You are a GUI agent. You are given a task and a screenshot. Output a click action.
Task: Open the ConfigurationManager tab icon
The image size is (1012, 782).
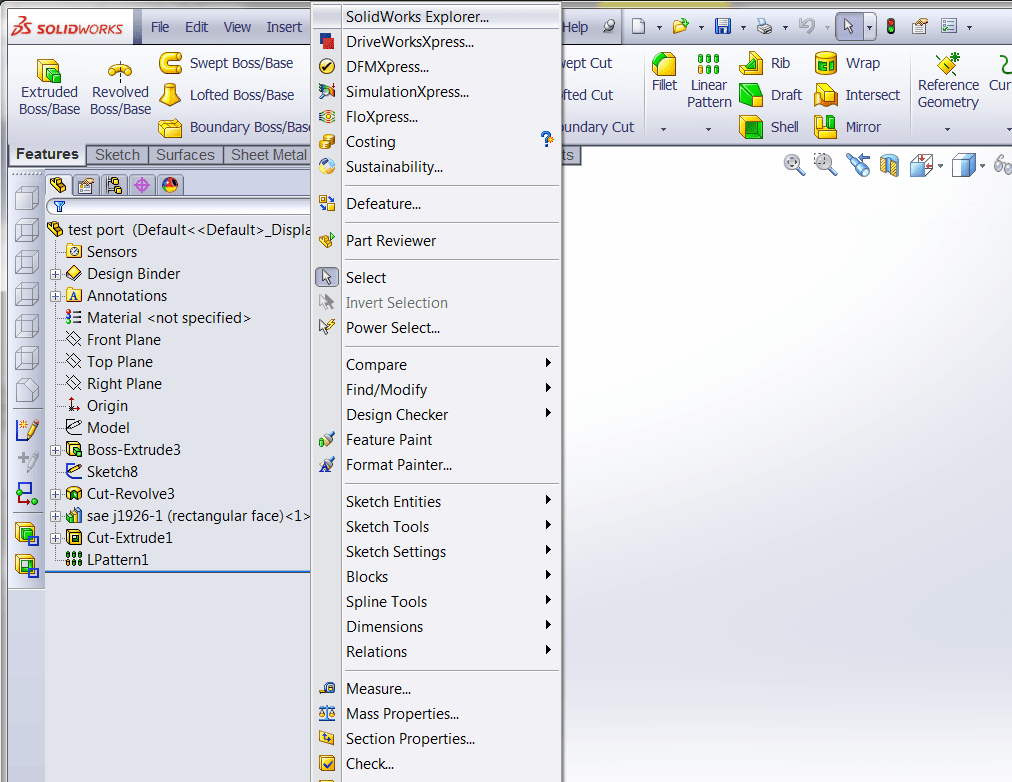pos(114,186)
